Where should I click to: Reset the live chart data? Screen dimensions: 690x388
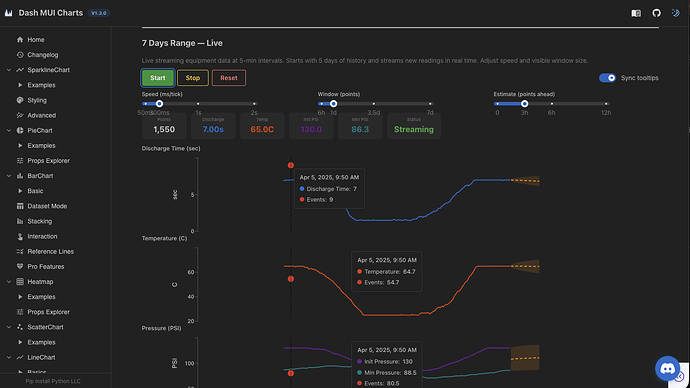click(229, 78)
